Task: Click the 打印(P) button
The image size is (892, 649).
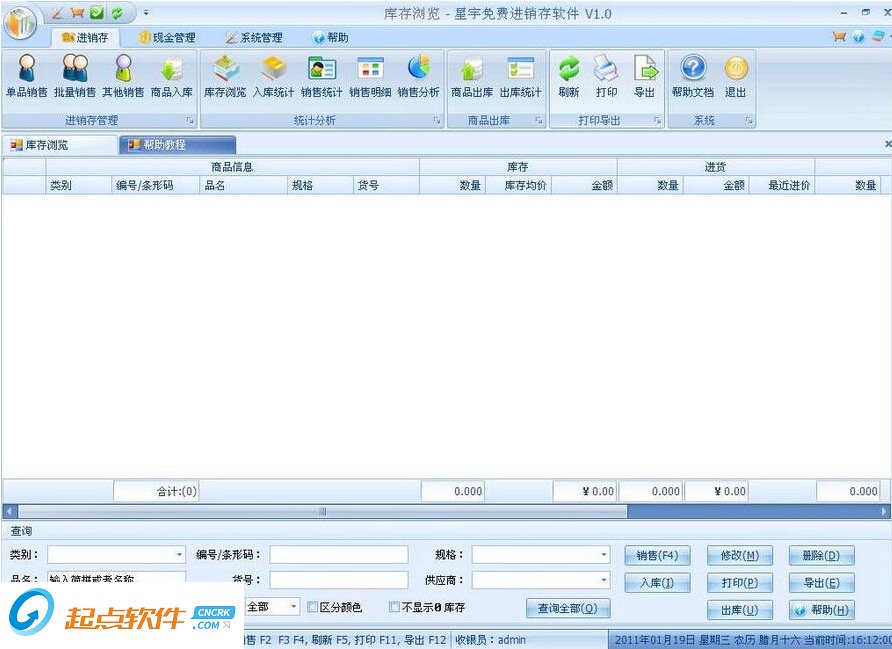Action: point(740,582)
